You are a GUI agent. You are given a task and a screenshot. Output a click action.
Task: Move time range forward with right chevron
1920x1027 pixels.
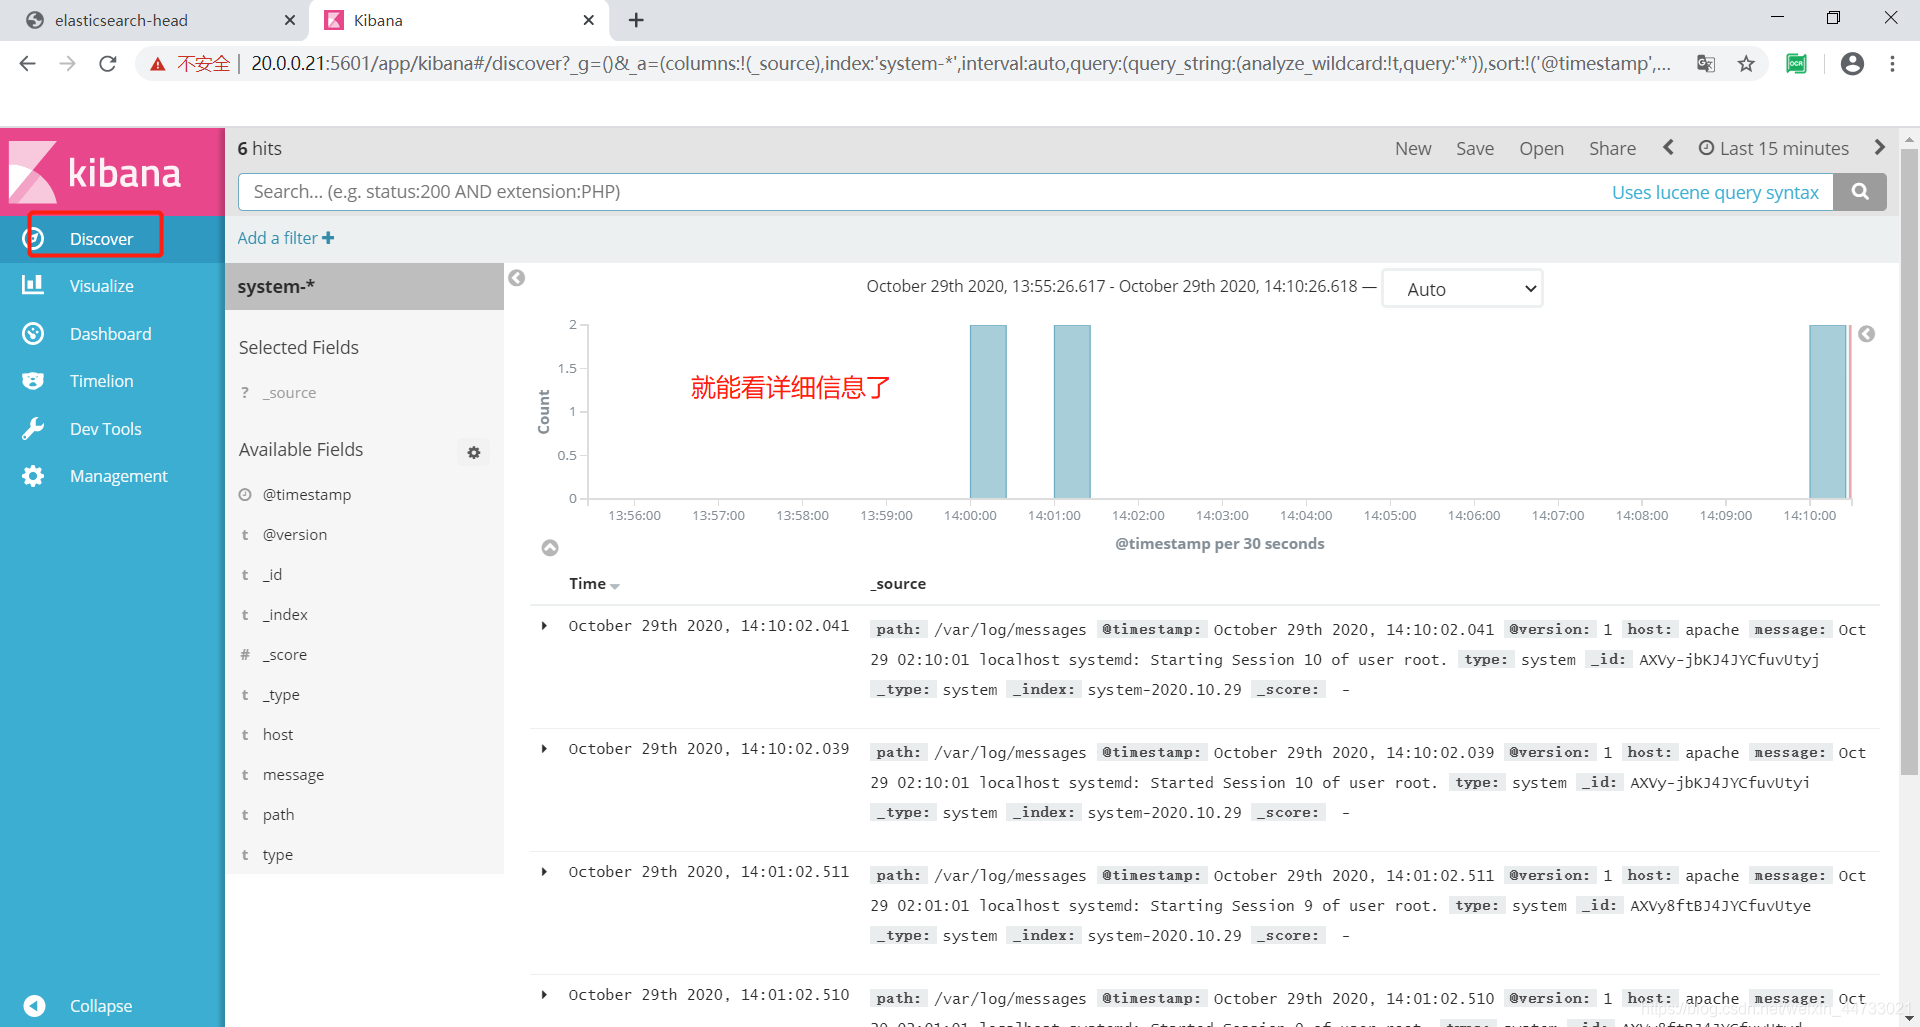point(1880,147)
